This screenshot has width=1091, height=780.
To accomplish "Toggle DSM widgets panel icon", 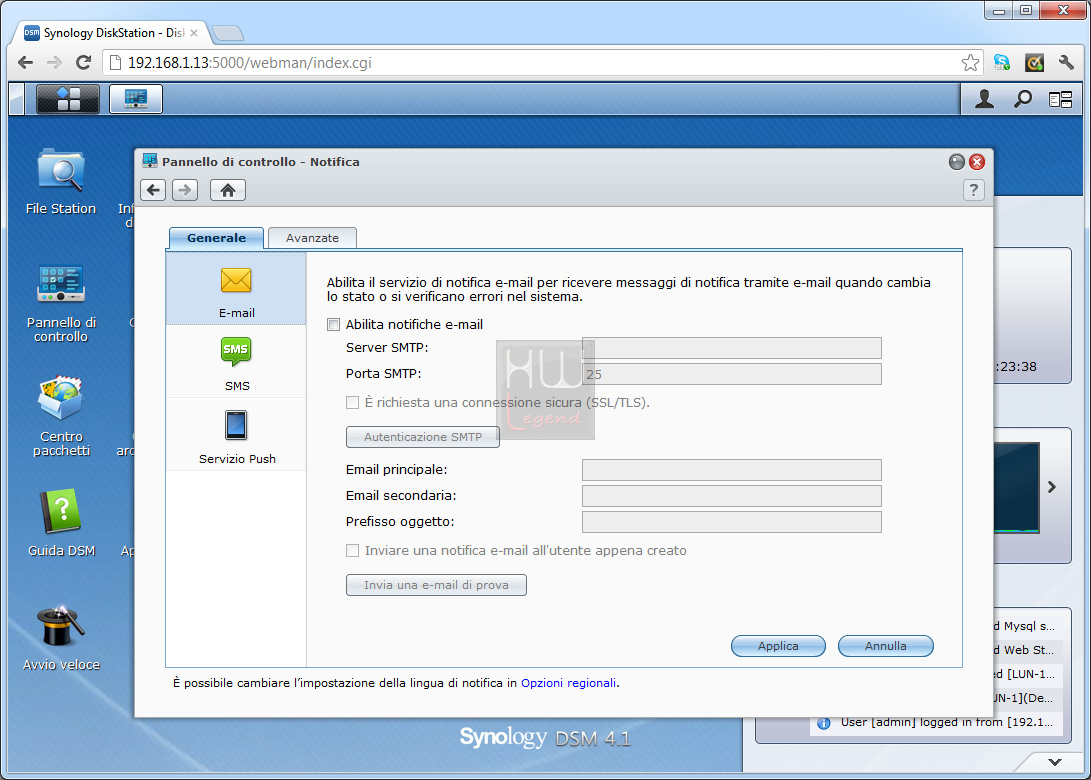I will coord(1060,100).
